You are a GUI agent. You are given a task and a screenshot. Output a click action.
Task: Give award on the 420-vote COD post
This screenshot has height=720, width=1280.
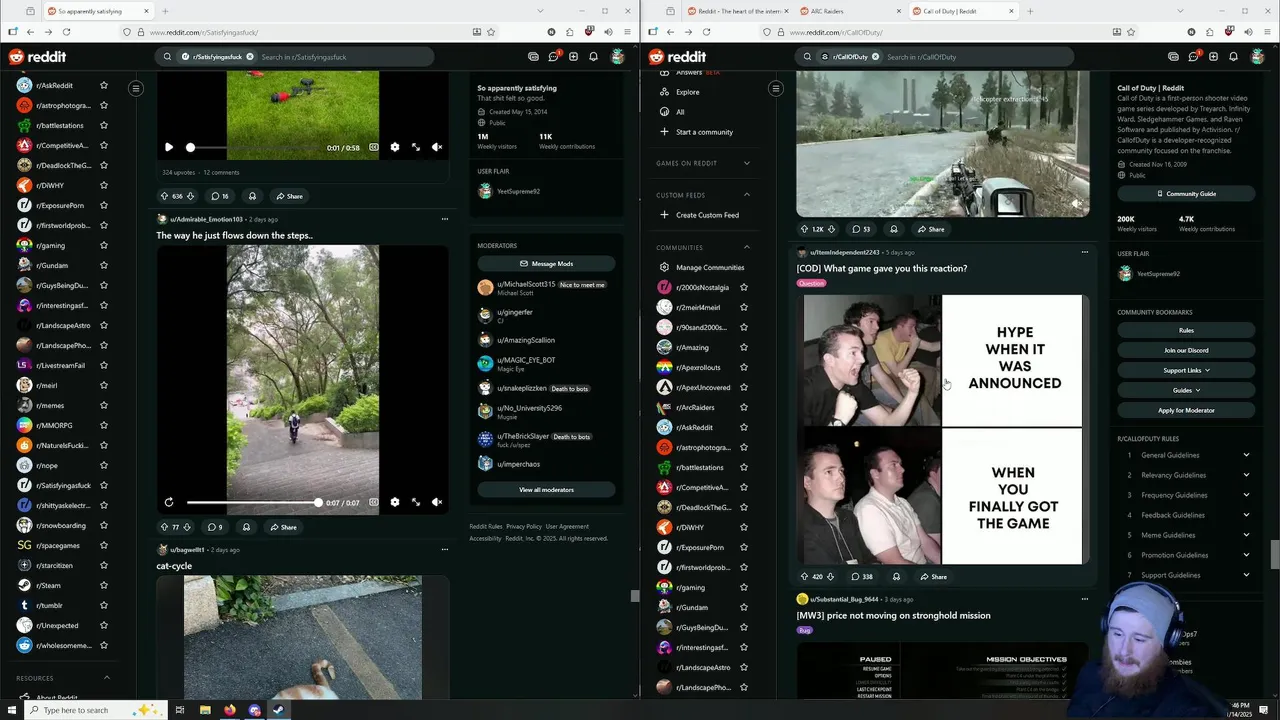point(896,577)
